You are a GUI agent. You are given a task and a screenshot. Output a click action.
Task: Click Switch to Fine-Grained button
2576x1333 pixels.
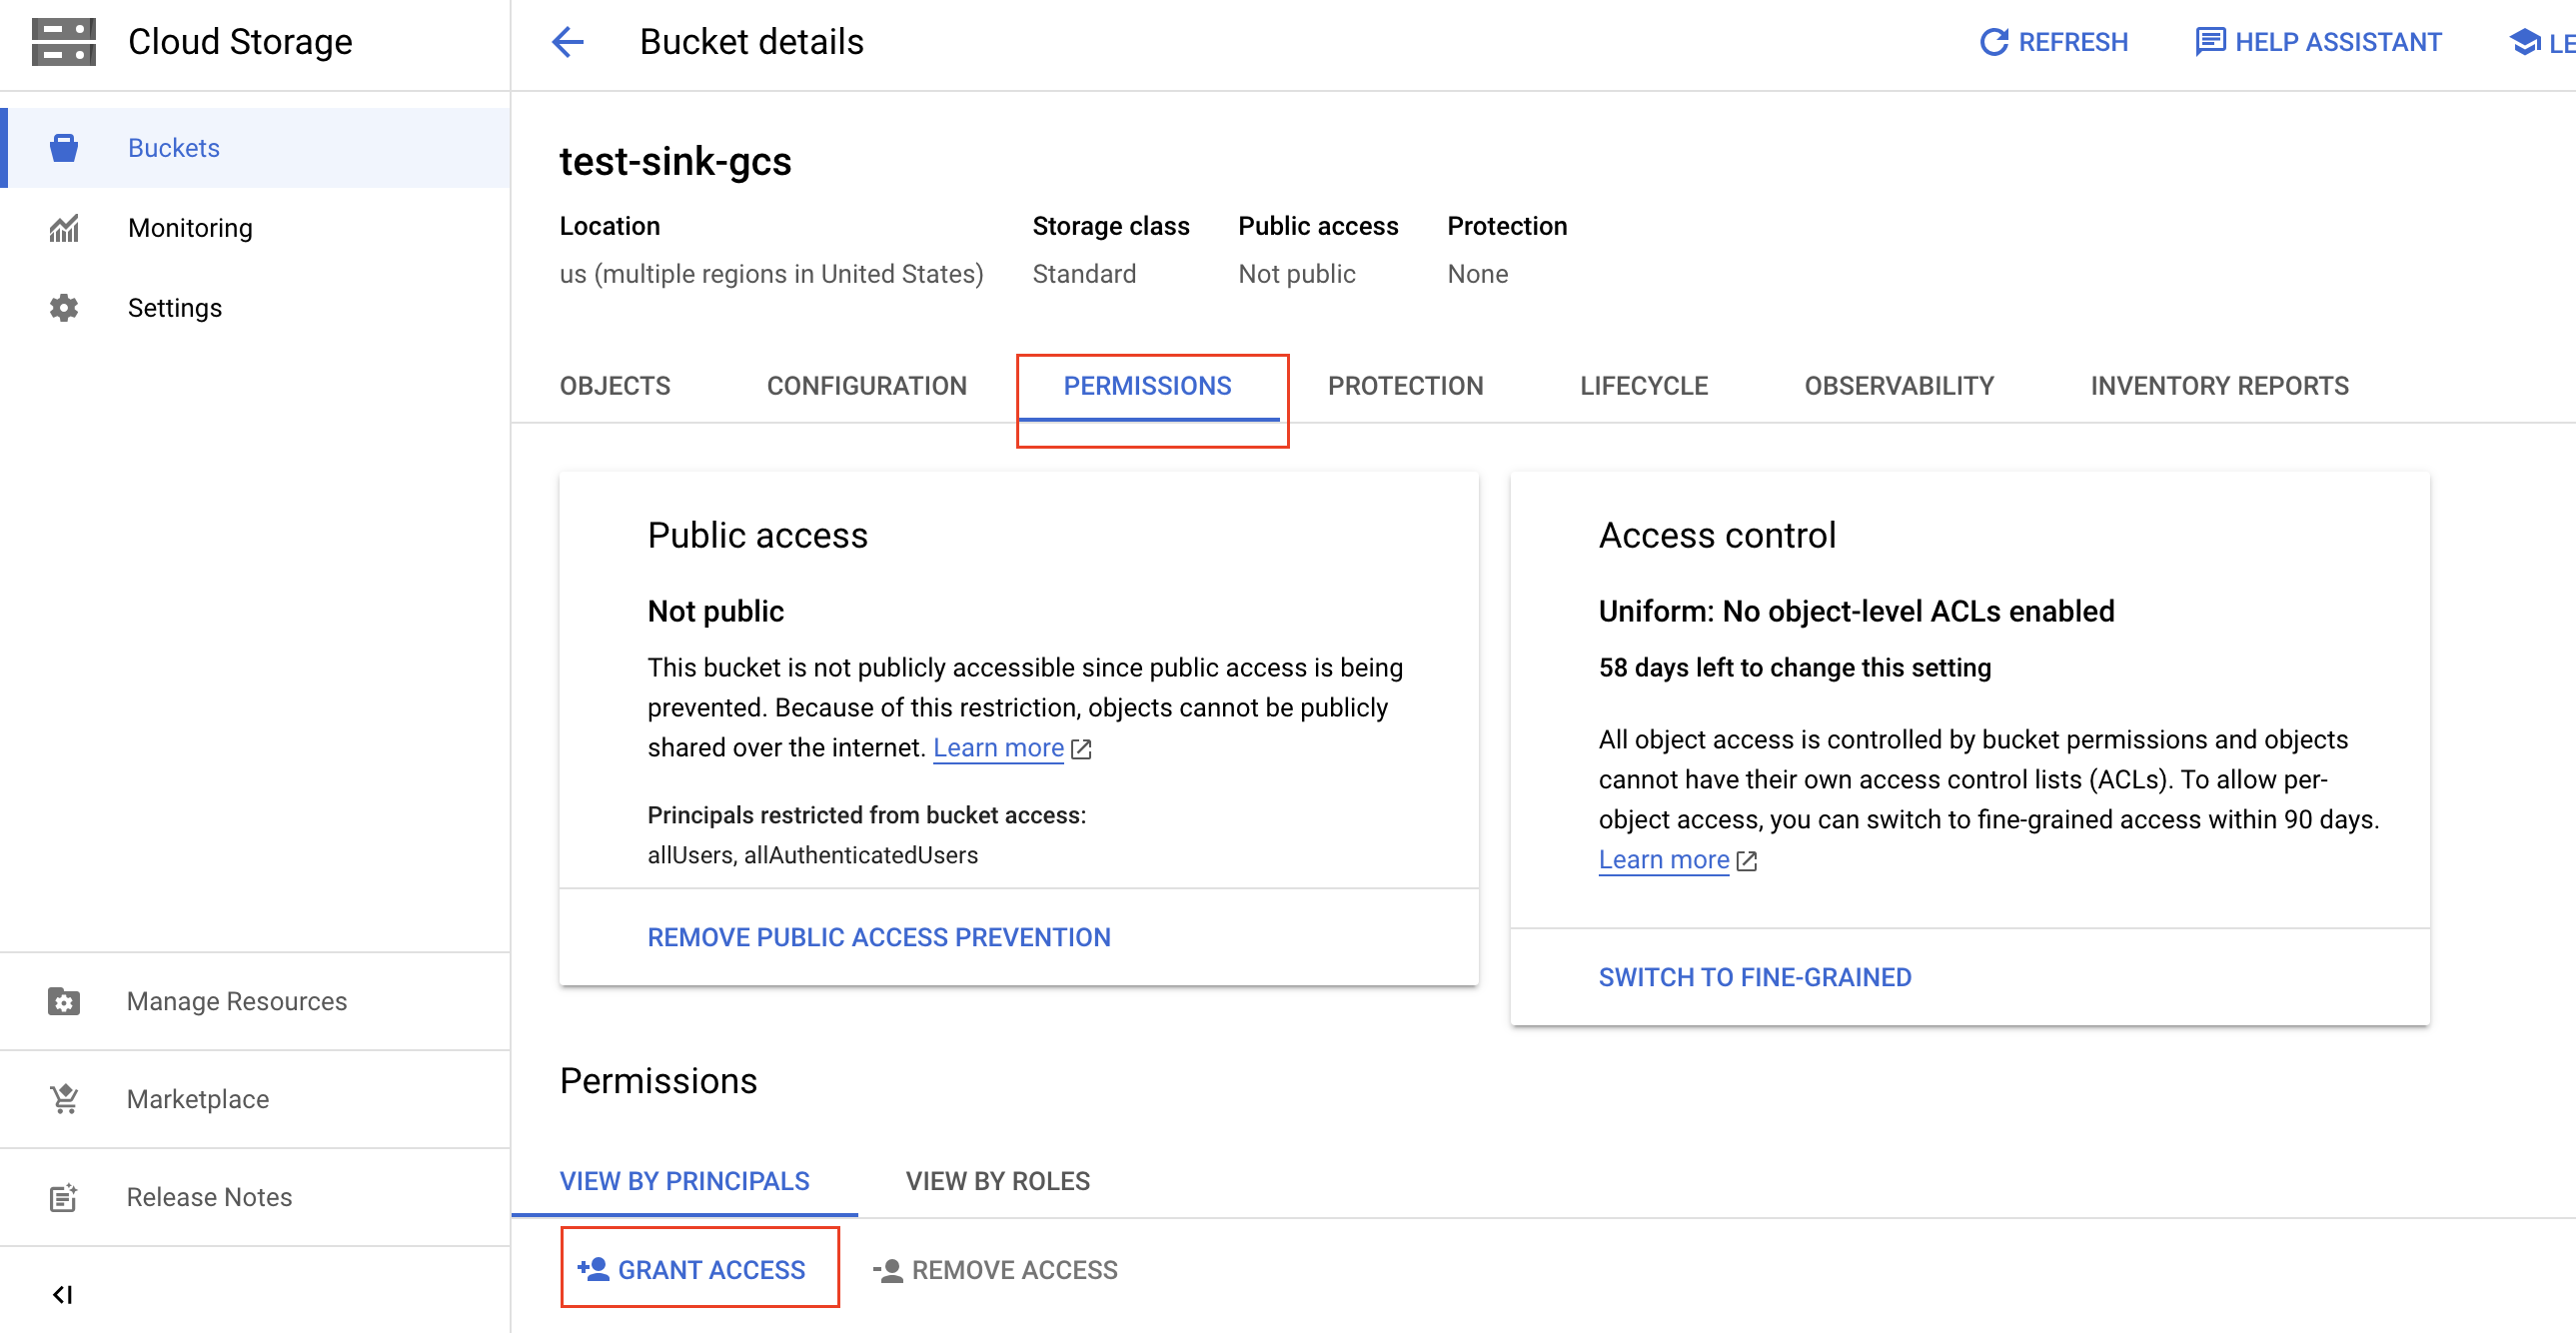click(1755, 977)
